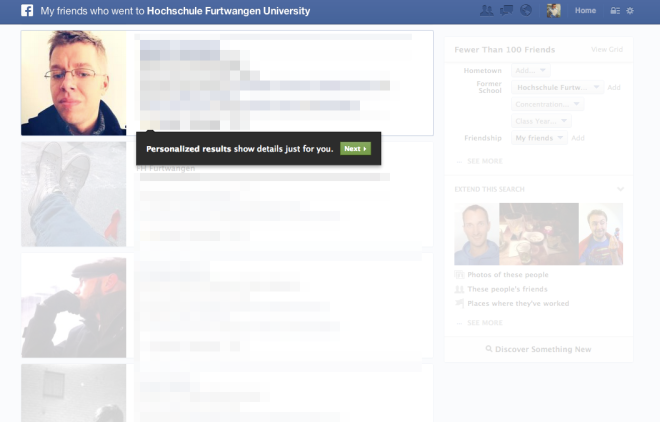
Task: Open the Concentration dropdown
Action: [x=548, y=104]
